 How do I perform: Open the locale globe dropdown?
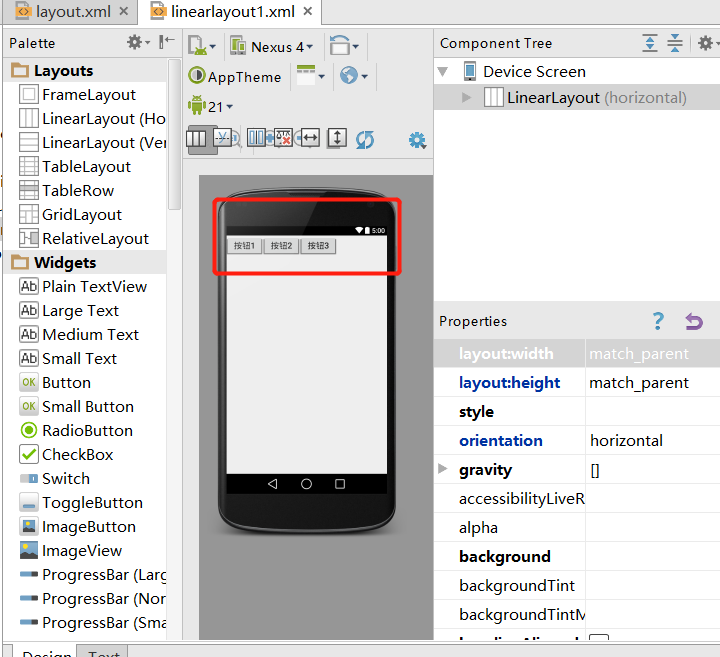[354, 75]
